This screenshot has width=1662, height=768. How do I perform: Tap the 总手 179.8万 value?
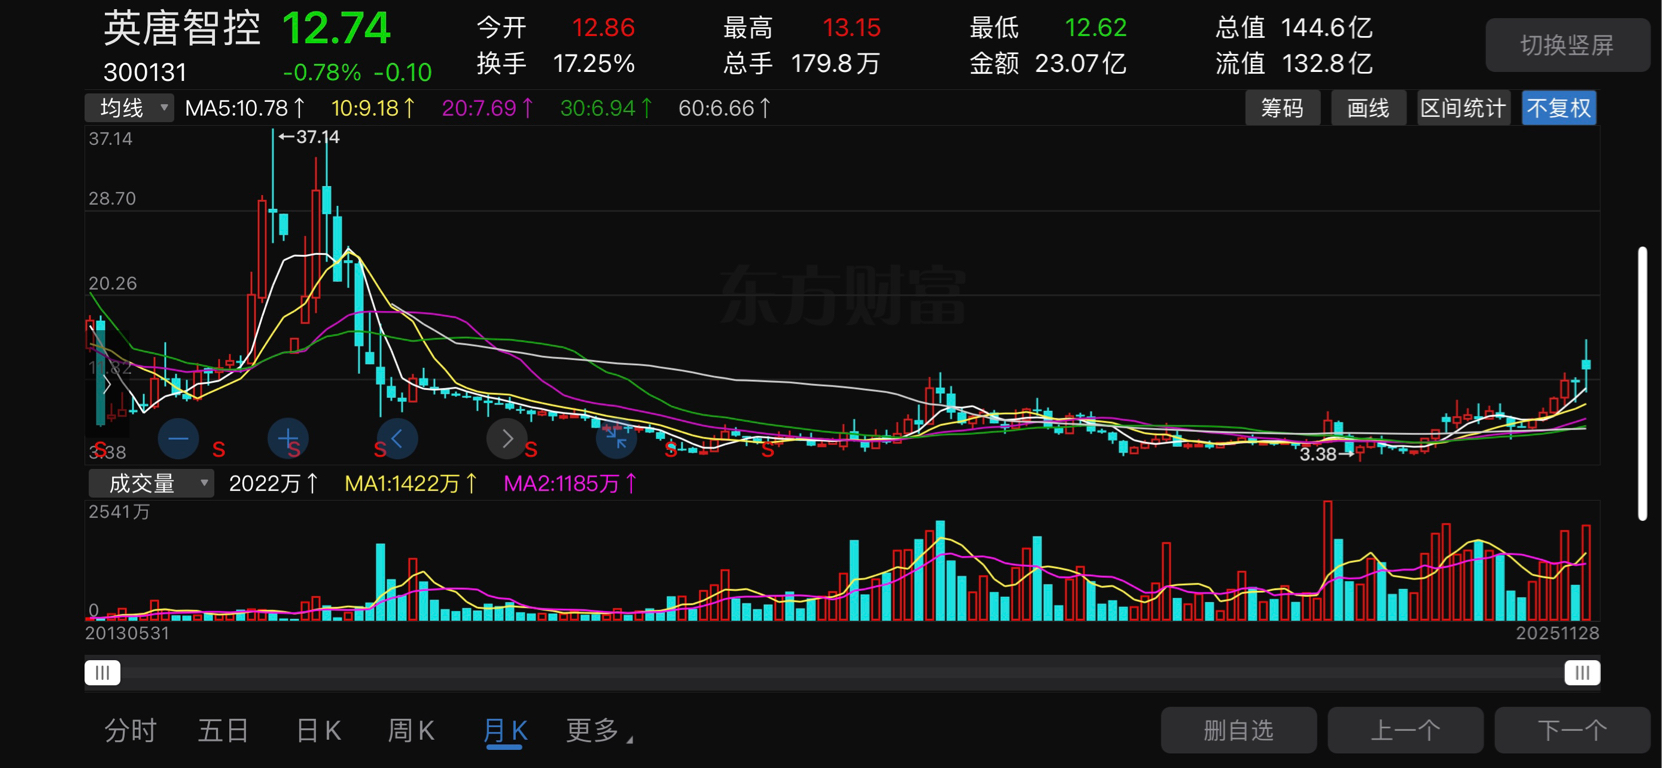click(x=835, y=64)
